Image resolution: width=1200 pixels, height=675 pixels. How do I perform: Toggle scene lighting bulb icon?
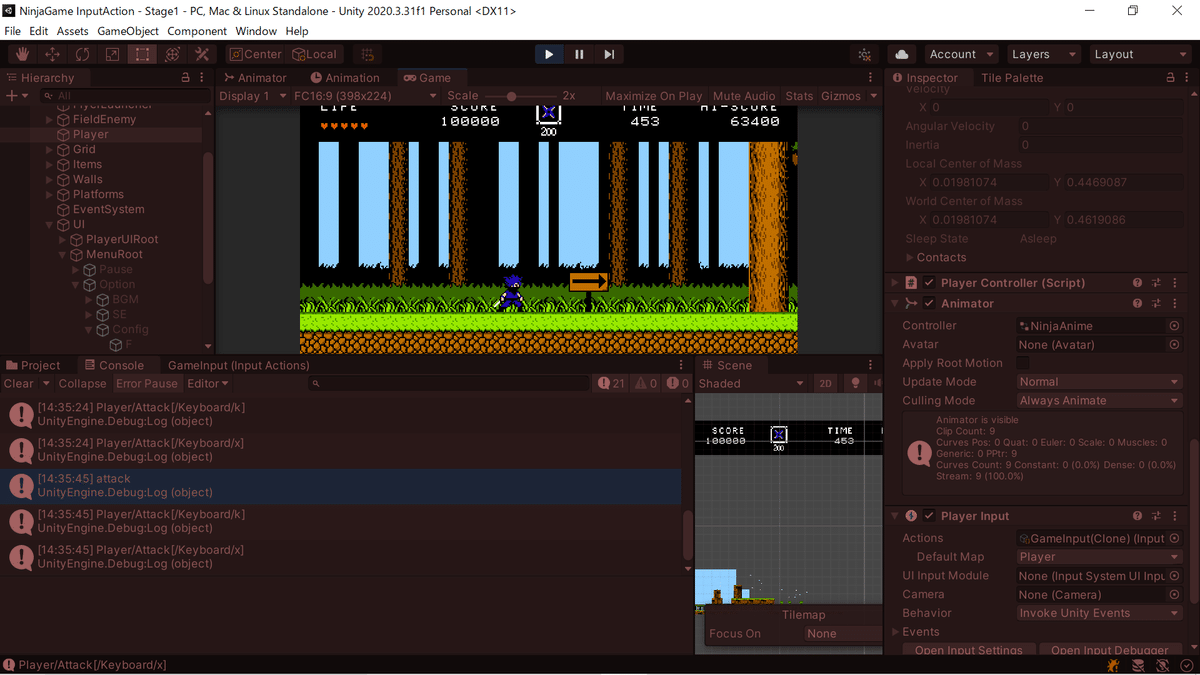click(855, 383)
